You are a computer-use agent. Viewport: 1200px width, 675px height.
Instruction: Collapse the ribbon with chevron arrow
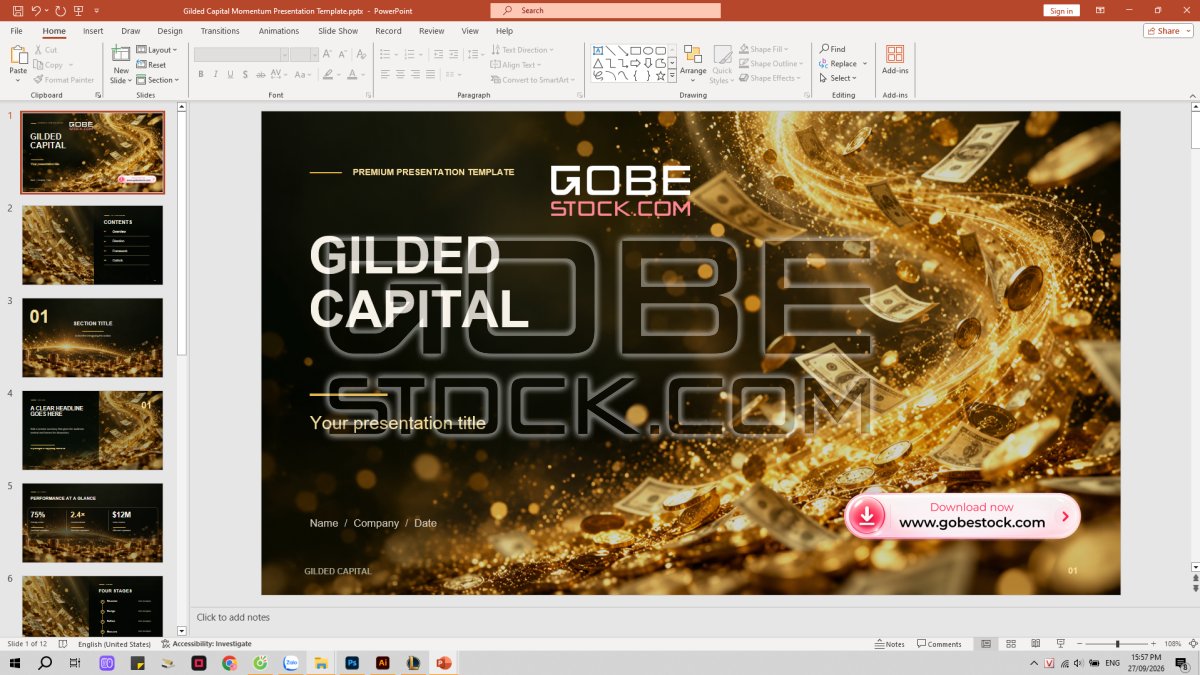(1192, 95)
